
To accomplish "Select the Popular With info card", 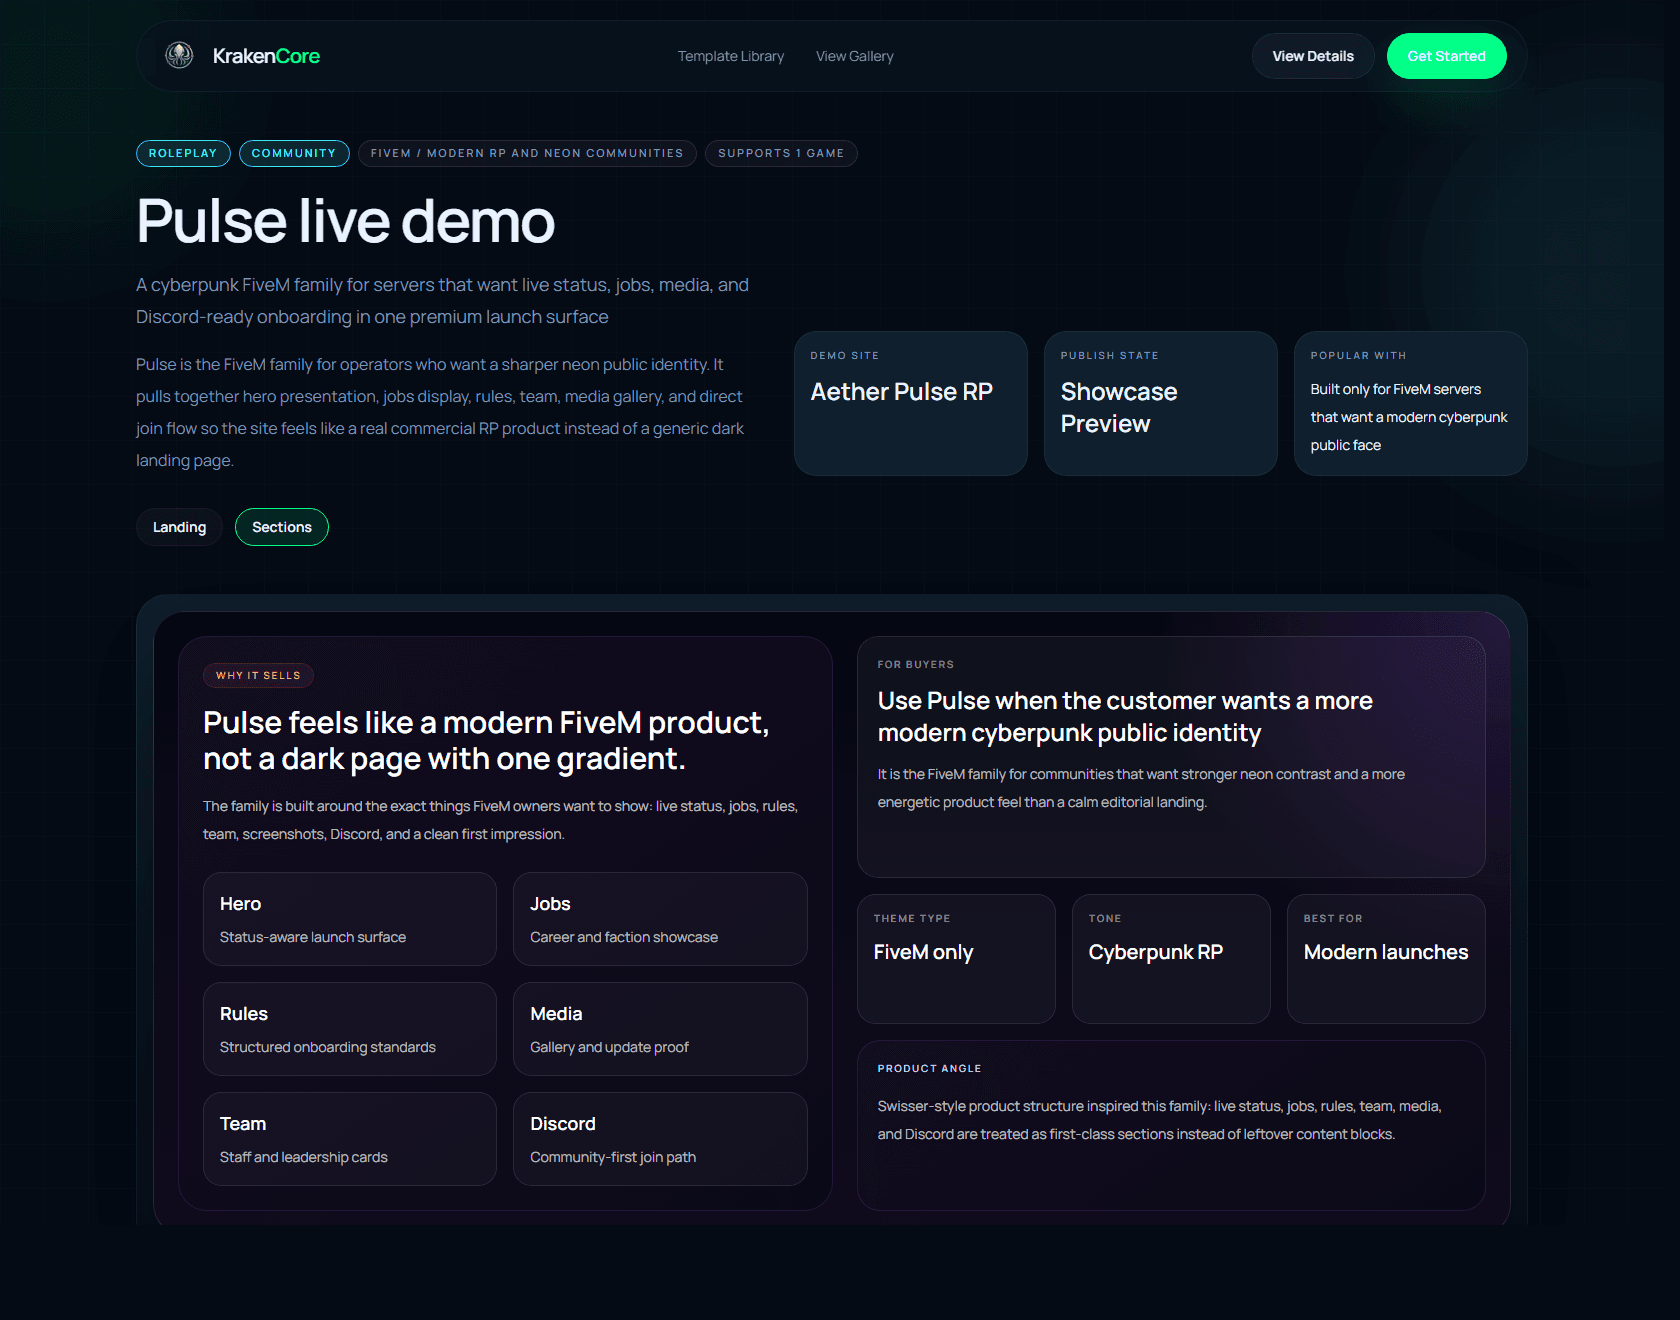I will 1411,403.
